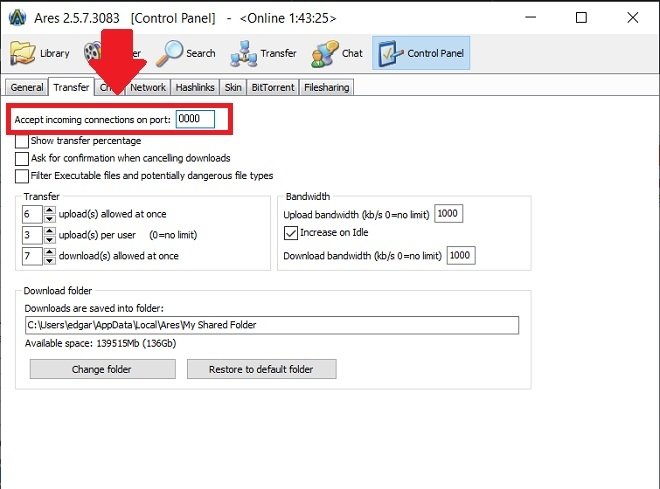The height and width of the screenshot is (489, 660).
Task: Click the uploads allowed at once field
Action: coord(32,214)
